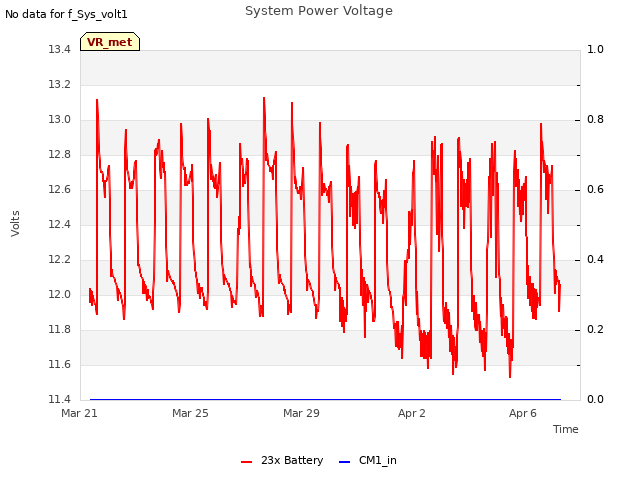Click the Time x-axis label
640x480 pixels.
[x=565, y=429]
